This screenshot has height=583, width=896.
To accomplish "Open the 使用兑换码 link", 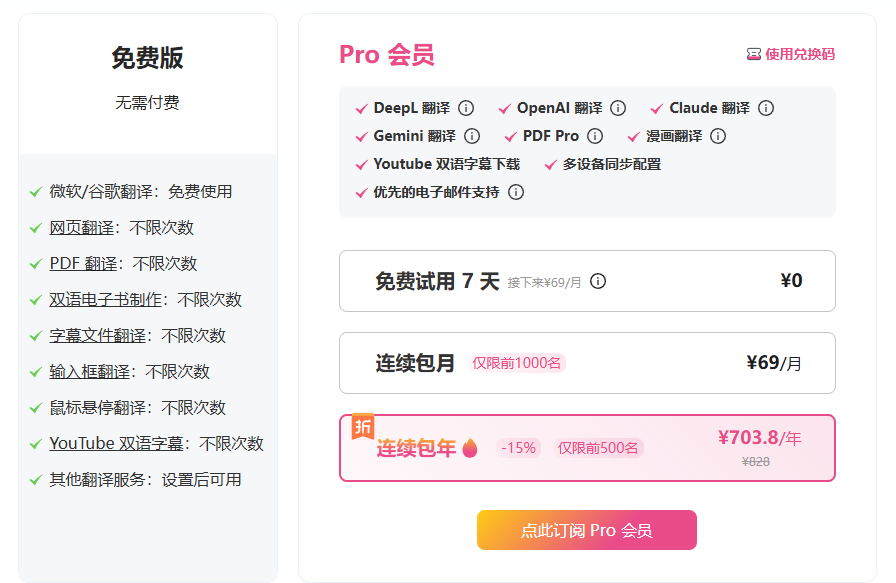I will pos(799,54).
